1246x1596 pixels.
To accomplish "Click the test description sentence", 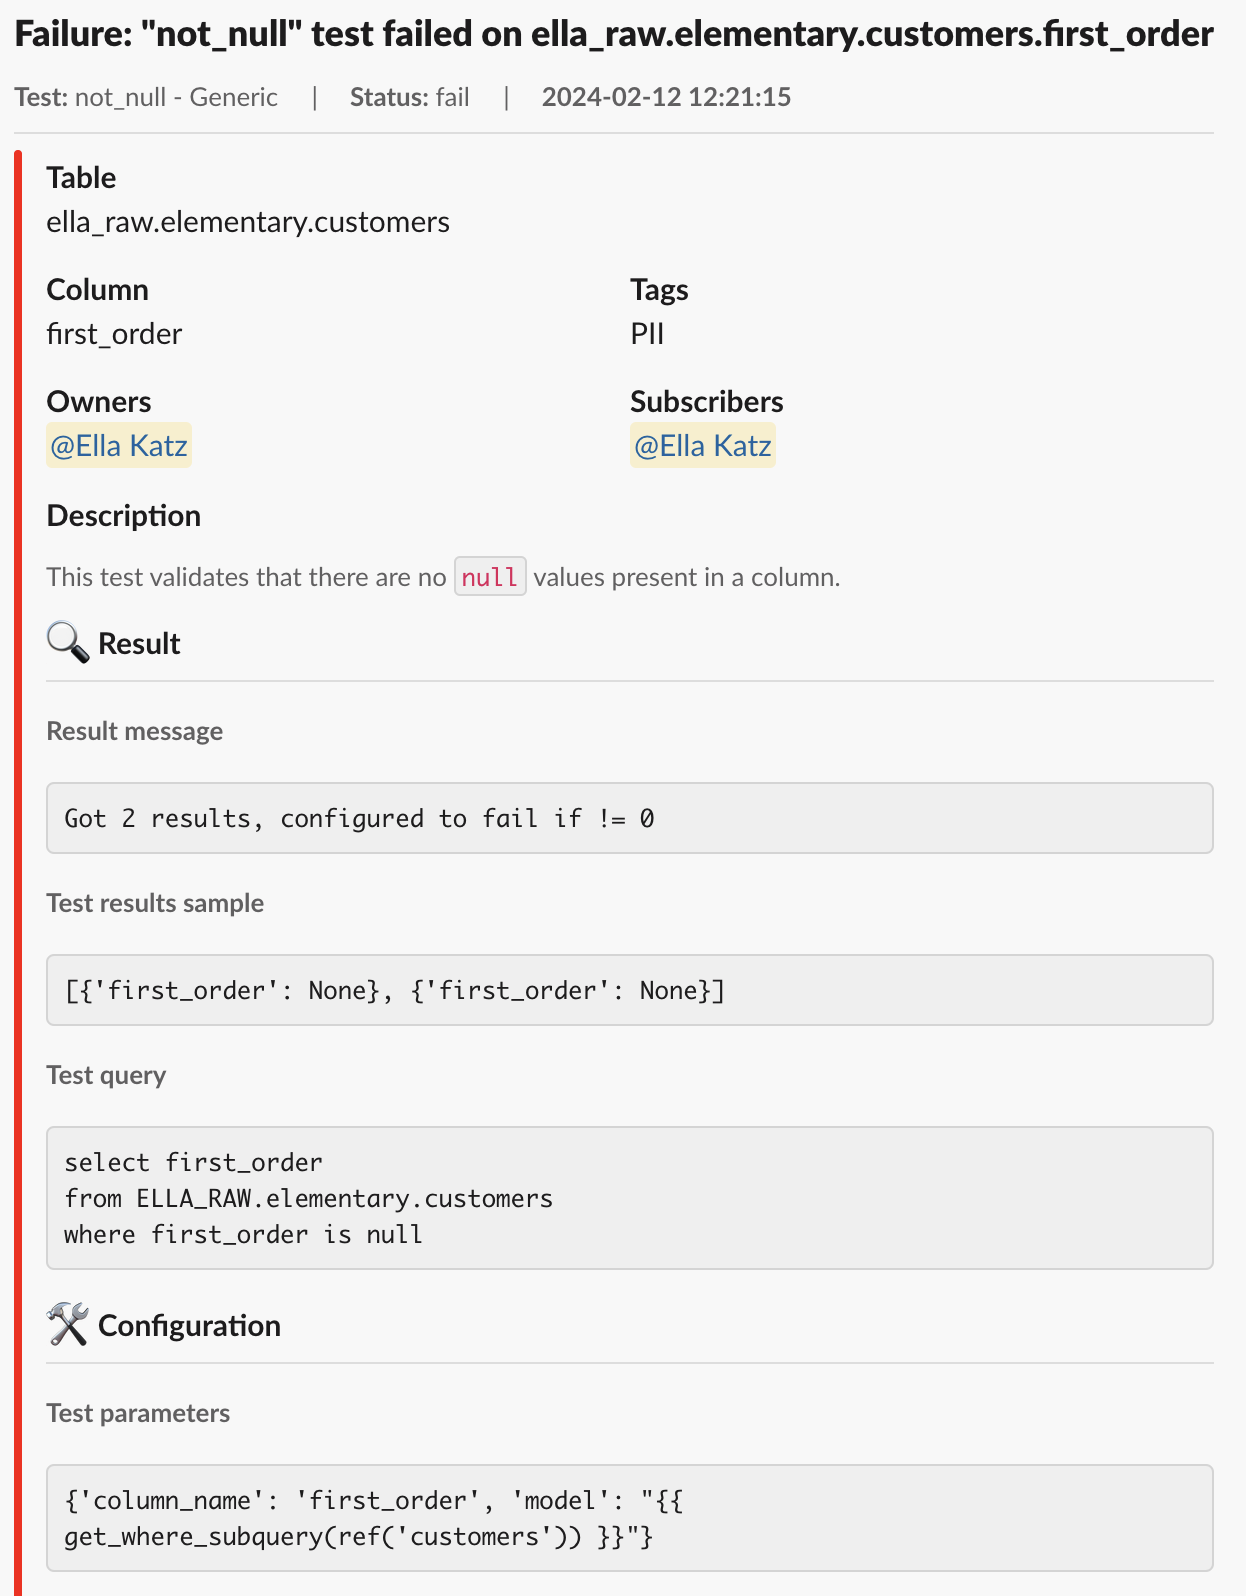I will (x=443, y=577).
